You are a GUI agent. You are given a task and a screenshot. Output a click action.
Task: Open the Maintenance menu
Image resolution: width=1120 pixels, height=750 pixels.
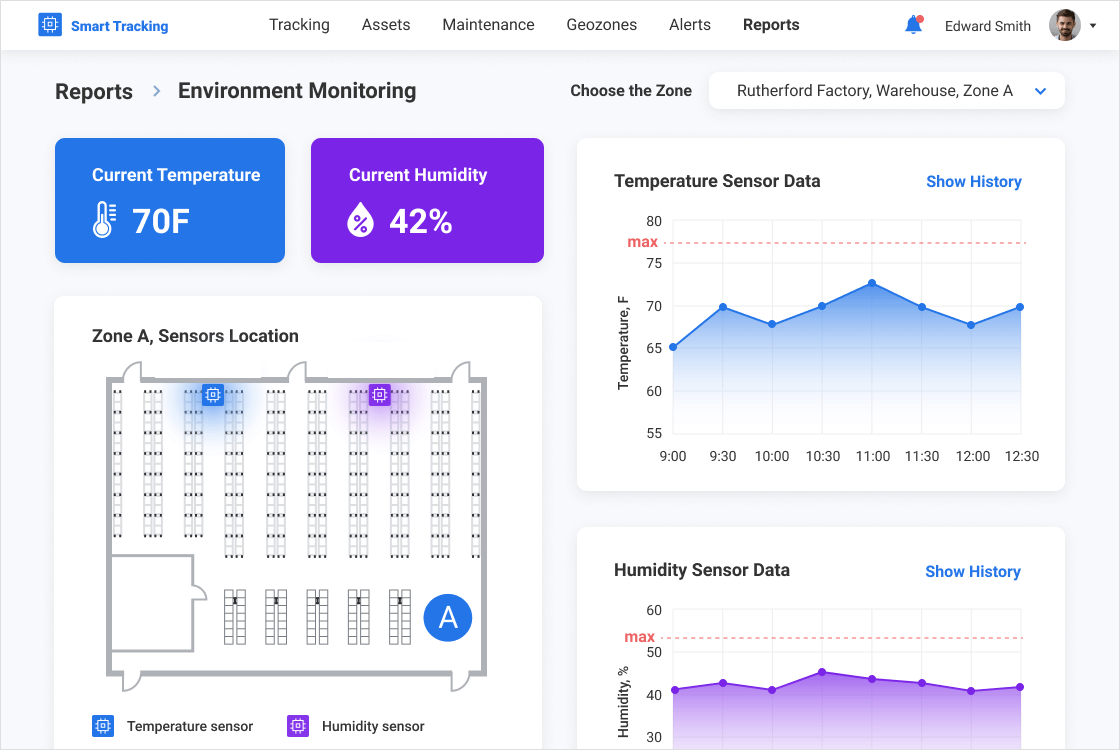488,25
